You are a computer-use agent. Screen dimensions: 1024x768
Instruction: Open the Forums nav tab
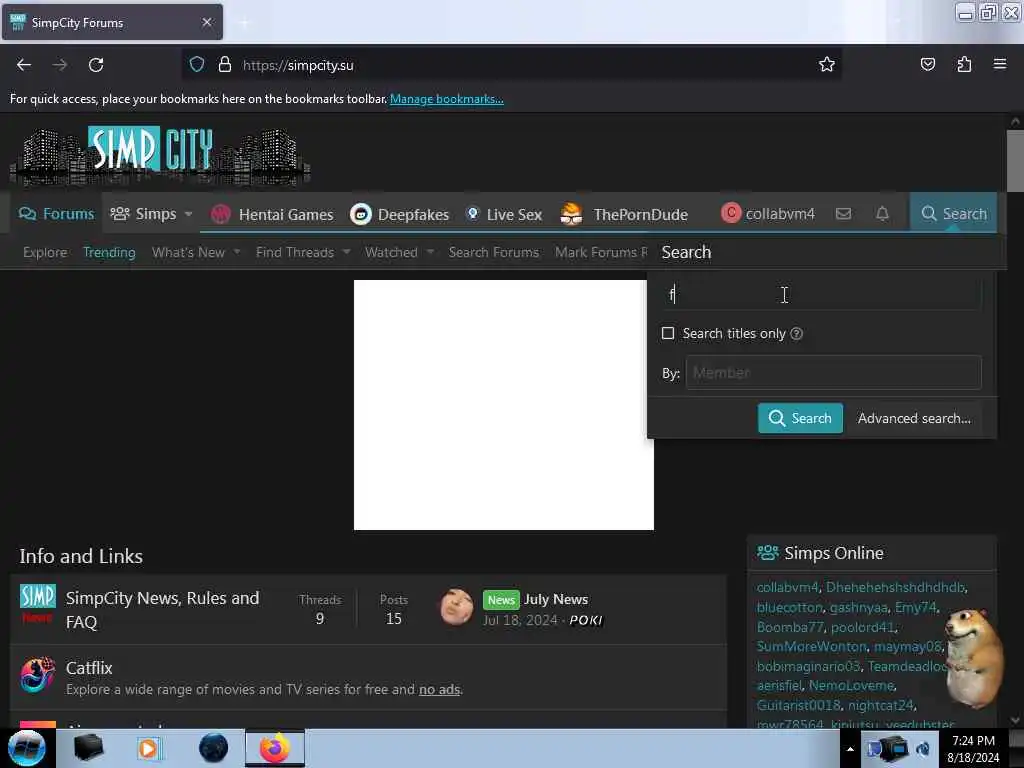point(56,214)
